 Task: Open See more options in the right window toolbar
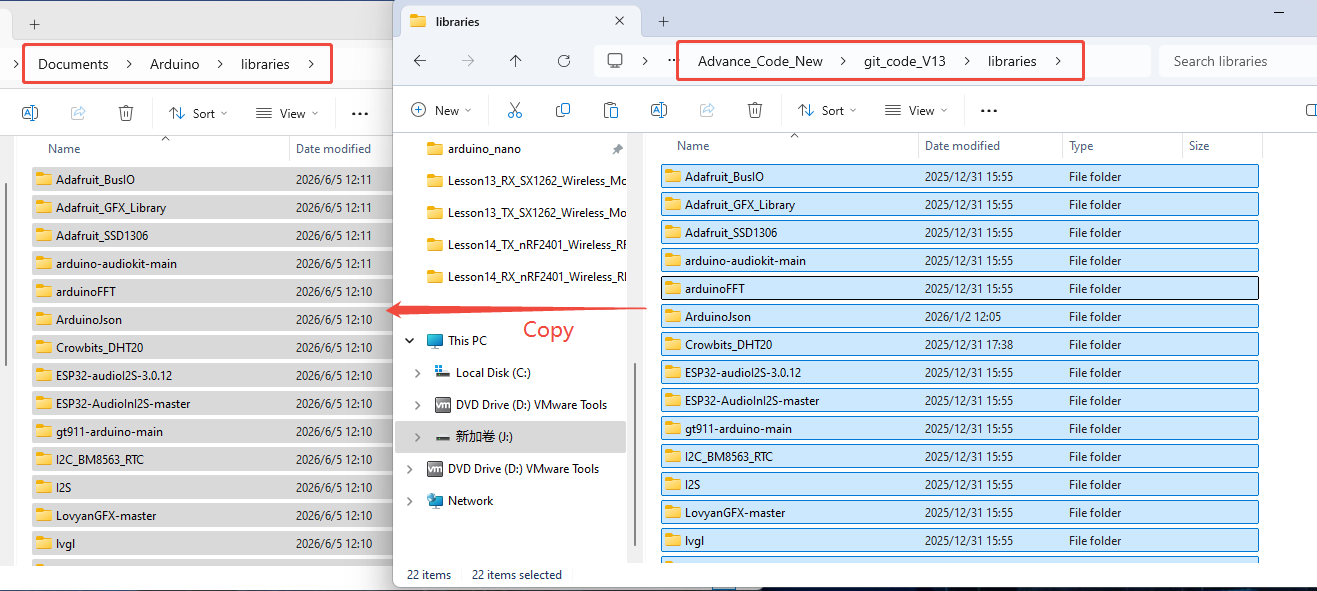989,110
